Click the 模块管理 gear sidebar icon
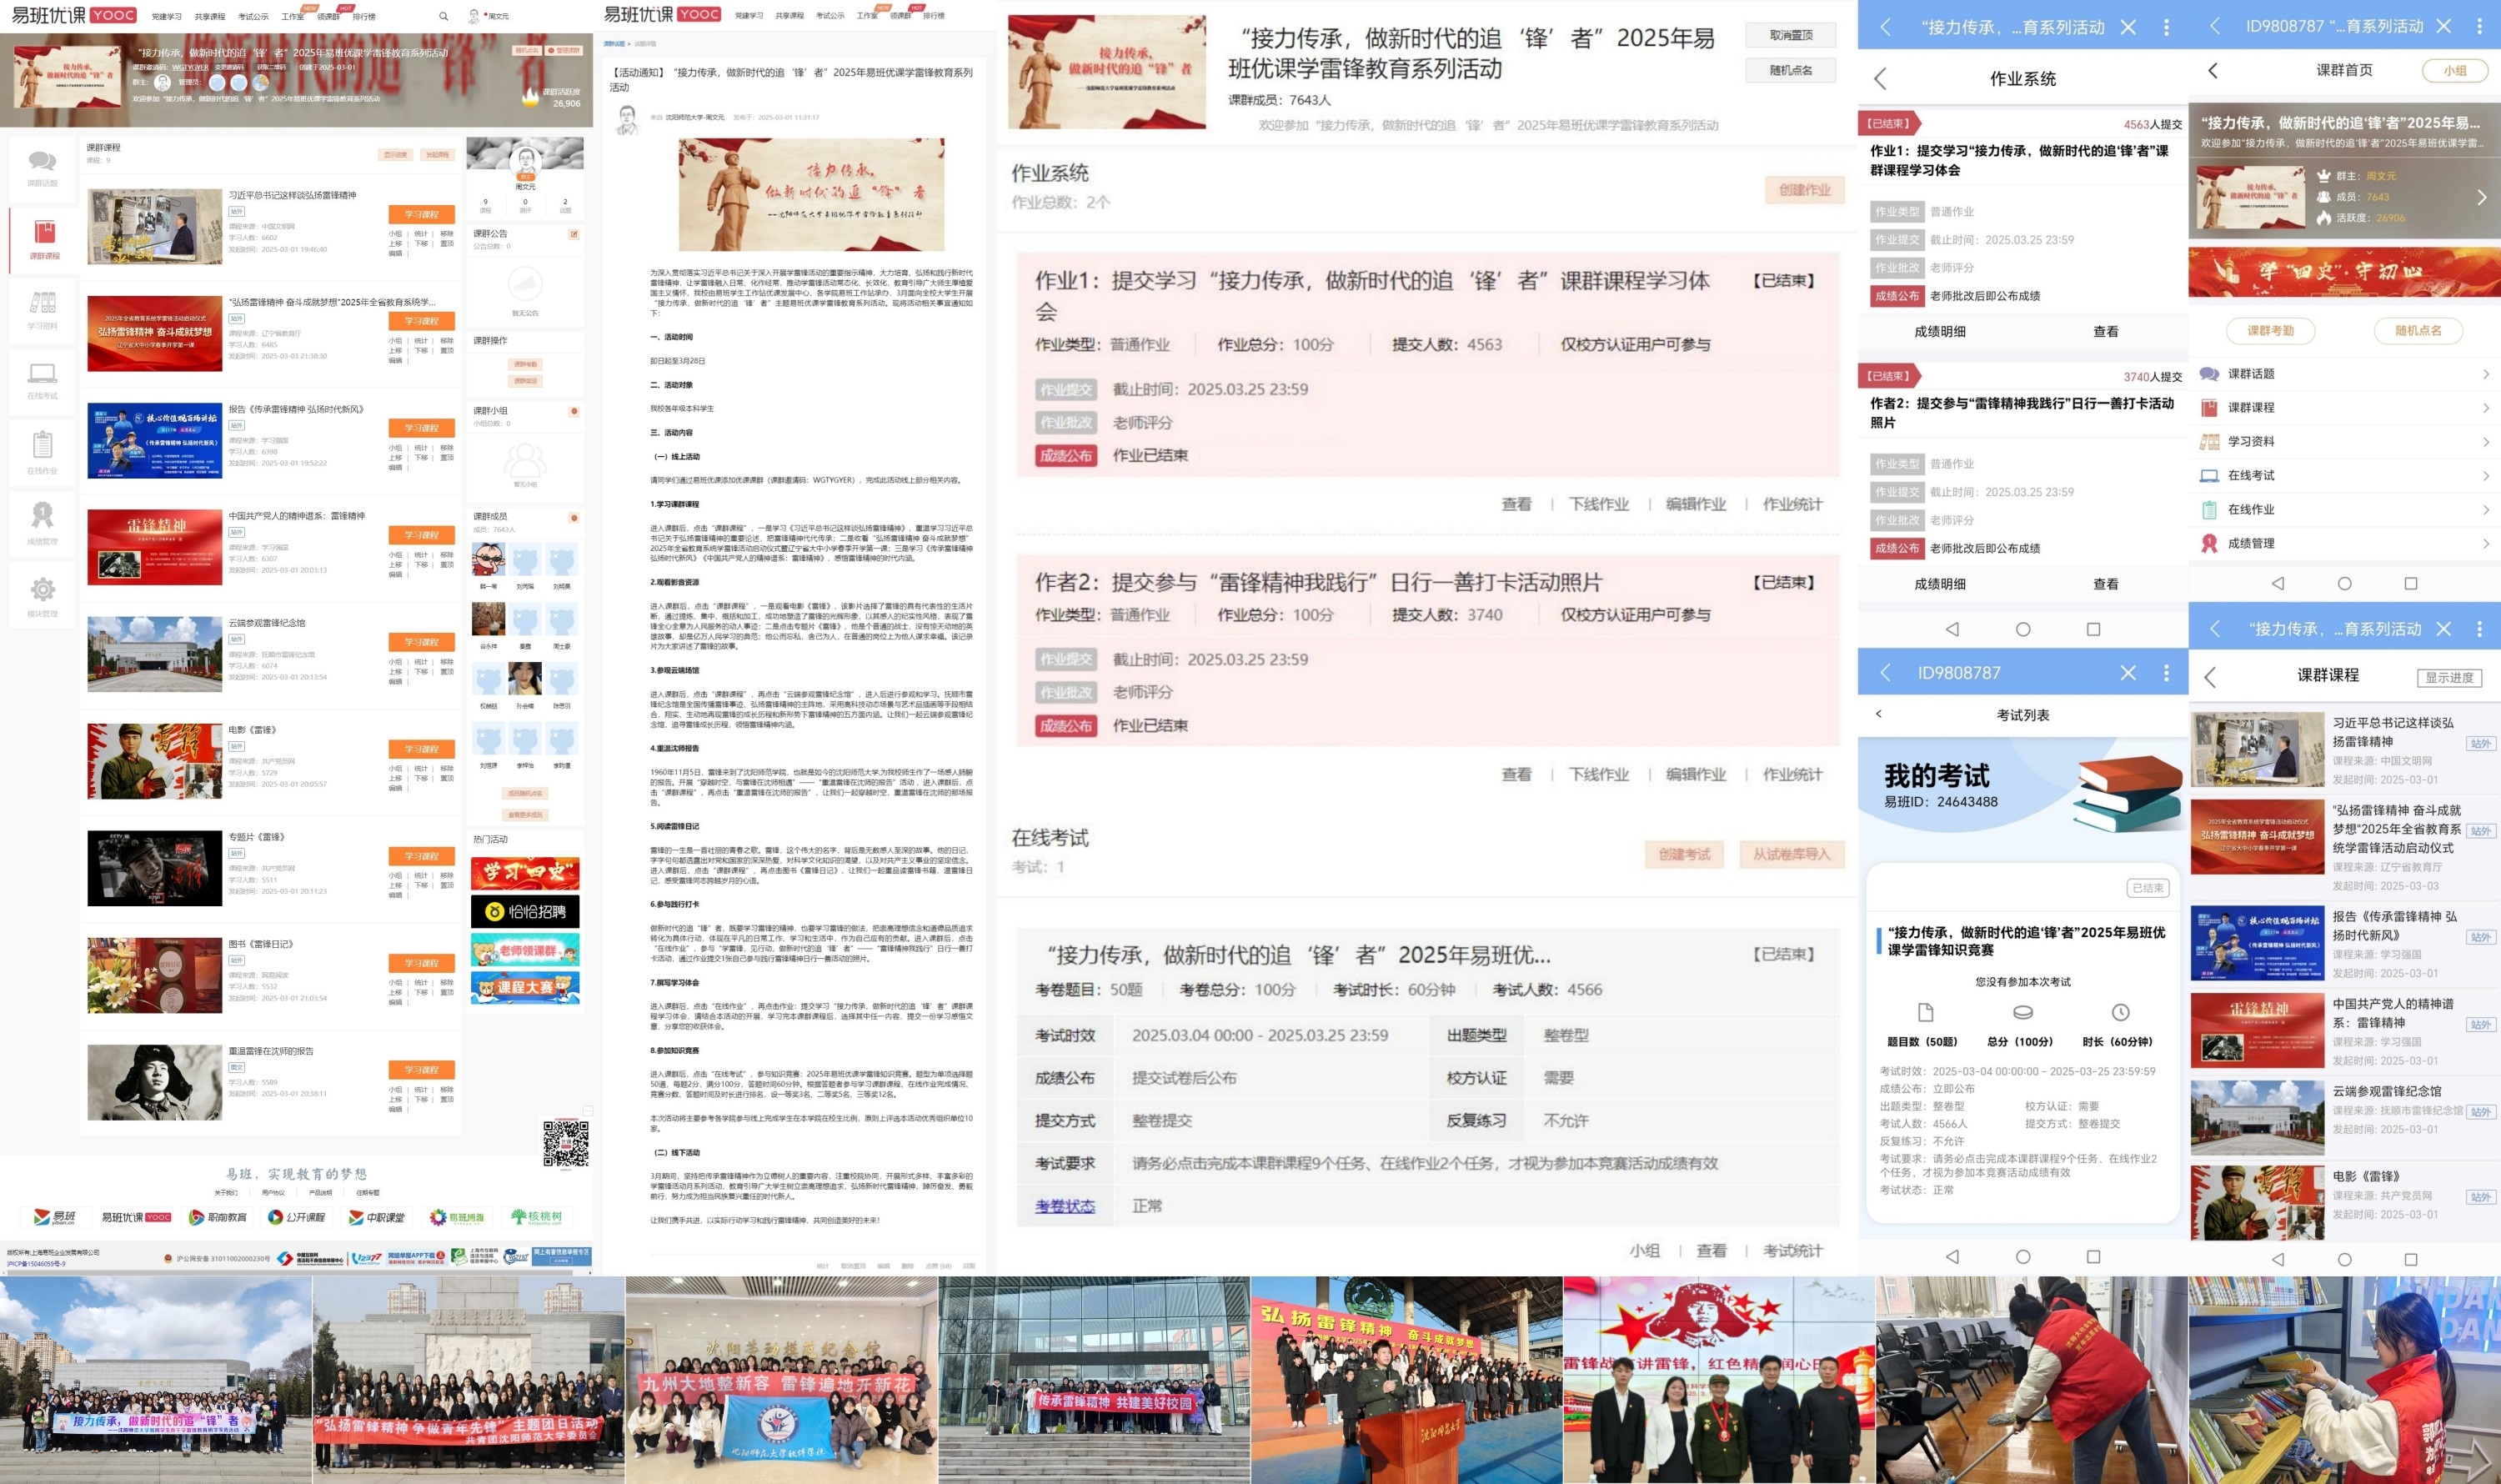Screen dimensions: 2501x1484 pyautogui.click(x=42, y=589)
